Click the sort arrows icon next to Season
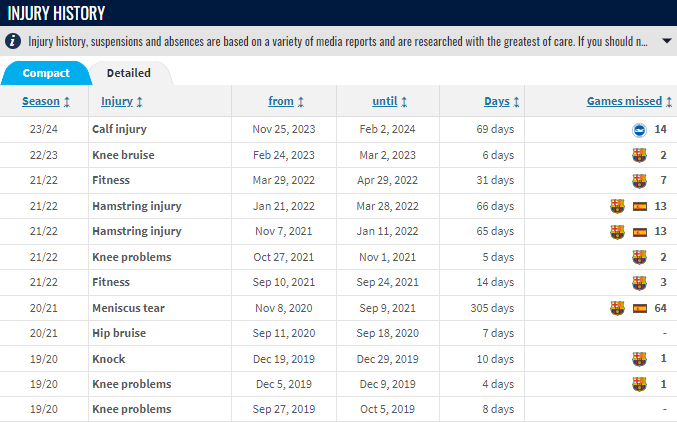 (x=67, y=102)
